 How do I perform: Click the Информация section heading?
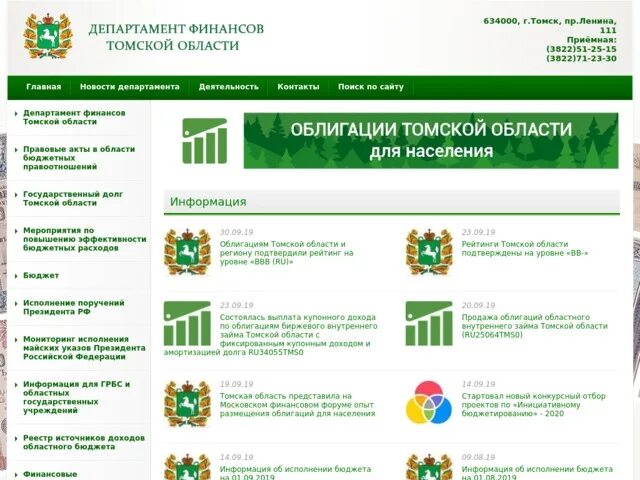[208, 202]
